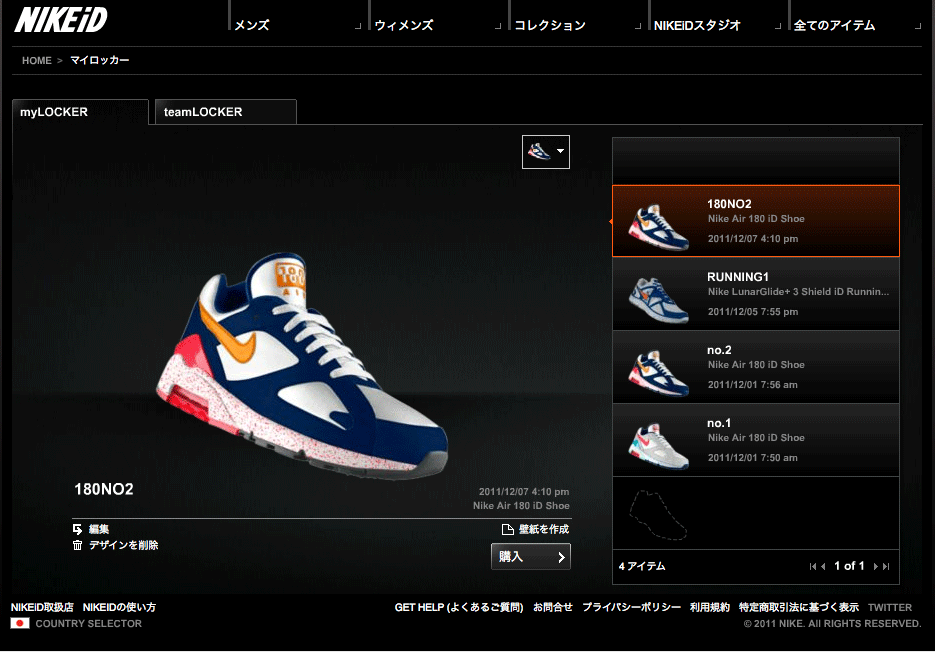Open GET HELP (よくあるご質問) link

459,607
